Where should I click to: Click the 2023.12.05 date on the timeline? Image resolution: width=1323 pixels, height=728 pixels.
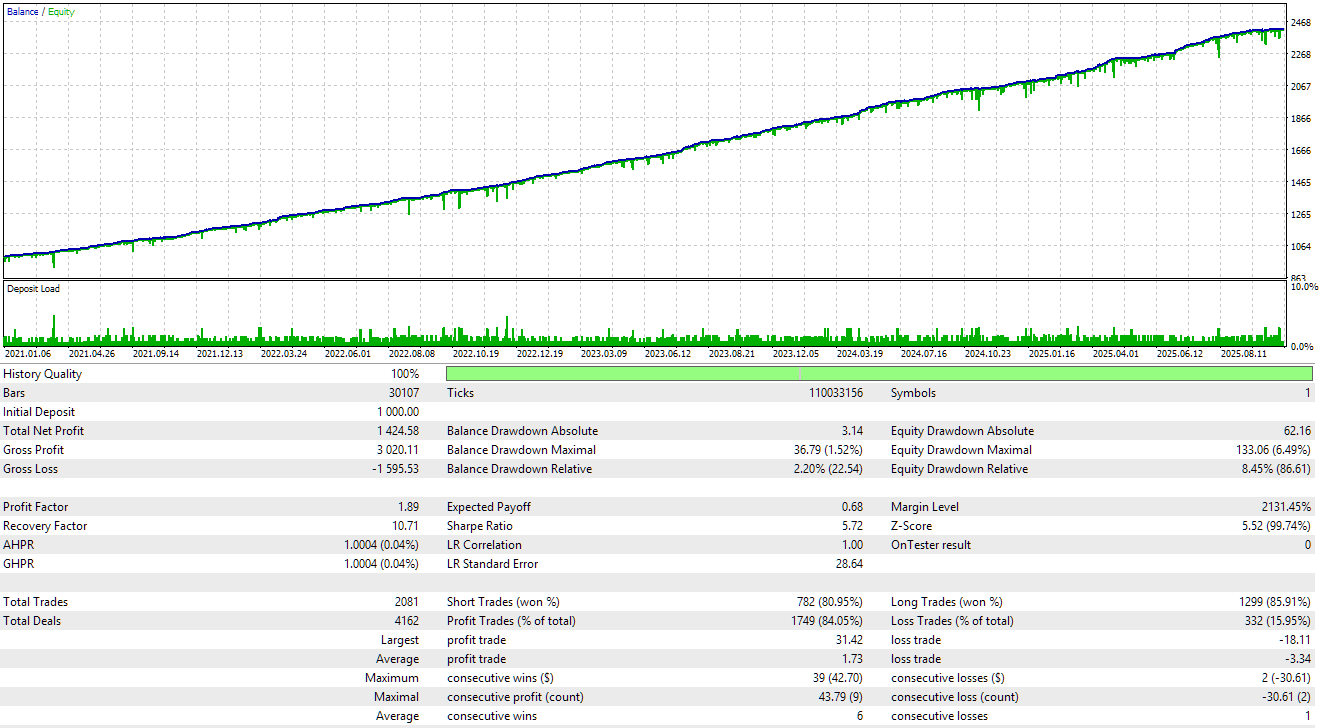pyautogui.click(x=795, y=353)
